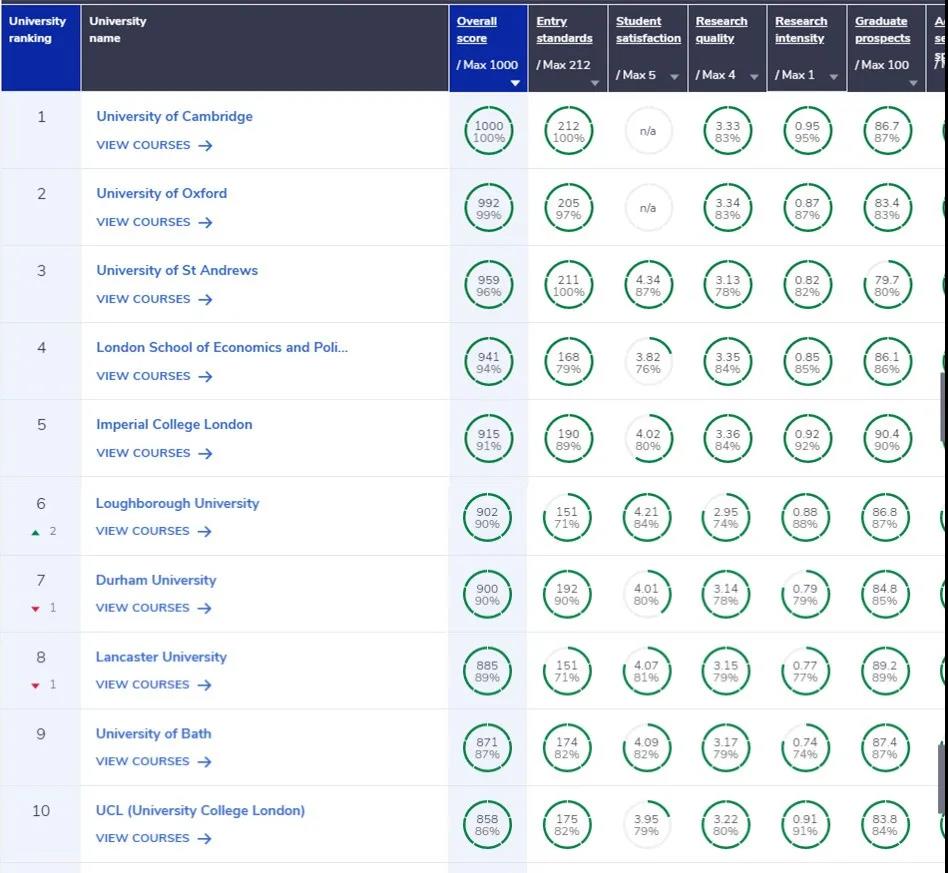Select the Graduate prospects column header
This screenshot has width=948, height=873.
882,30
